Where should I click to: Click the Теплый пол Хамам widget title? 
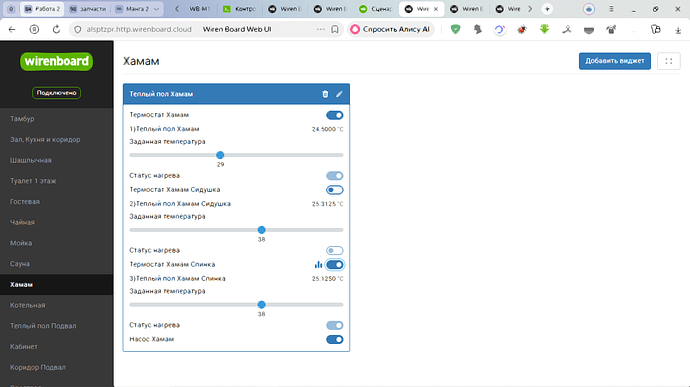161,94
